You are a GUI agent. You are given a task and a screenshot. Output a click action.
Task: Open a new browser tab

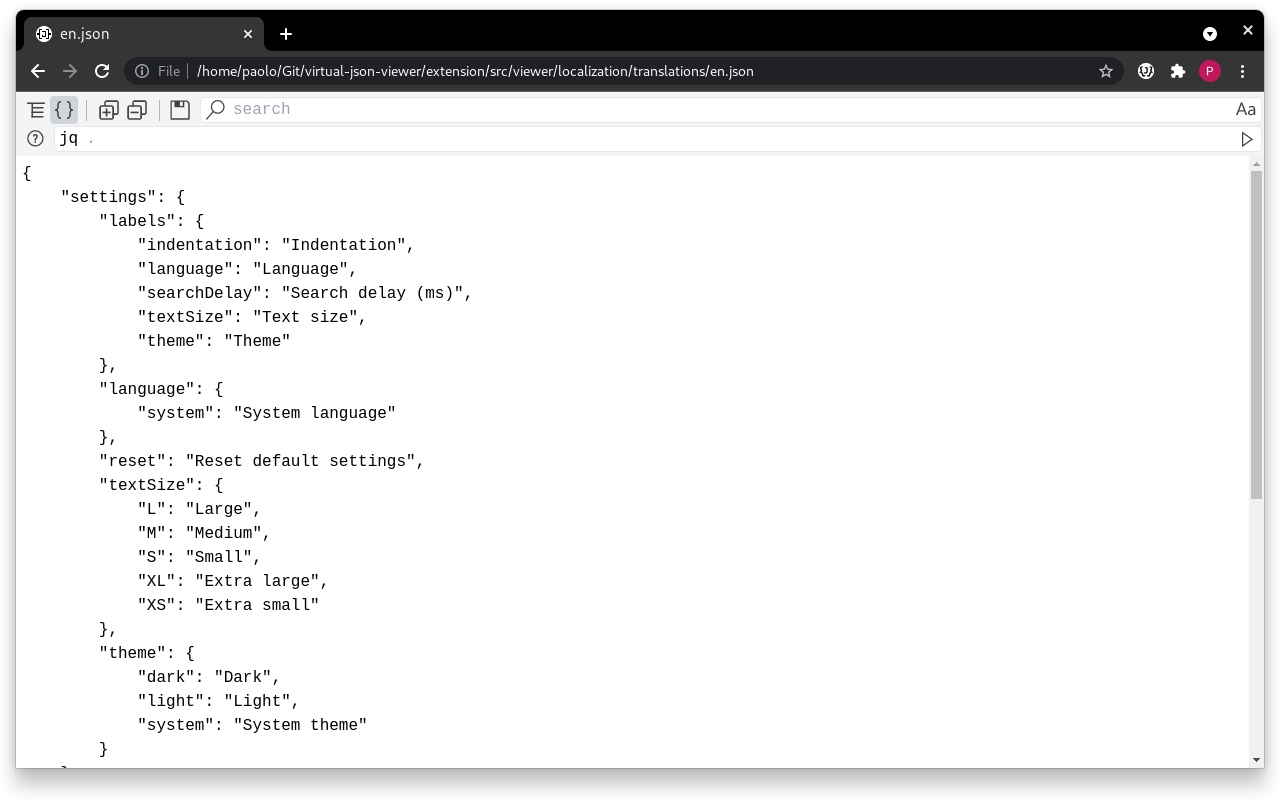point(286,33)
